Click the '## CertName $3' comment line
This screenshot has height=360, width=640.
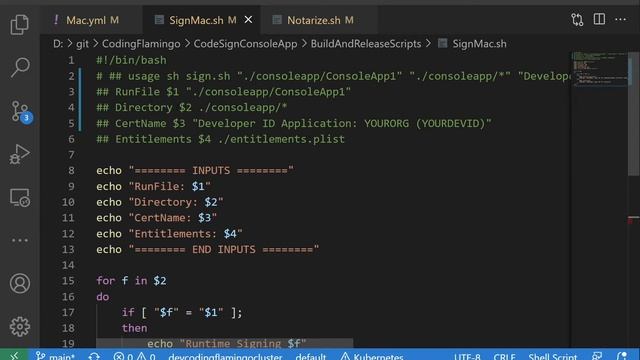pyautogui.click(x=293, y=123)
